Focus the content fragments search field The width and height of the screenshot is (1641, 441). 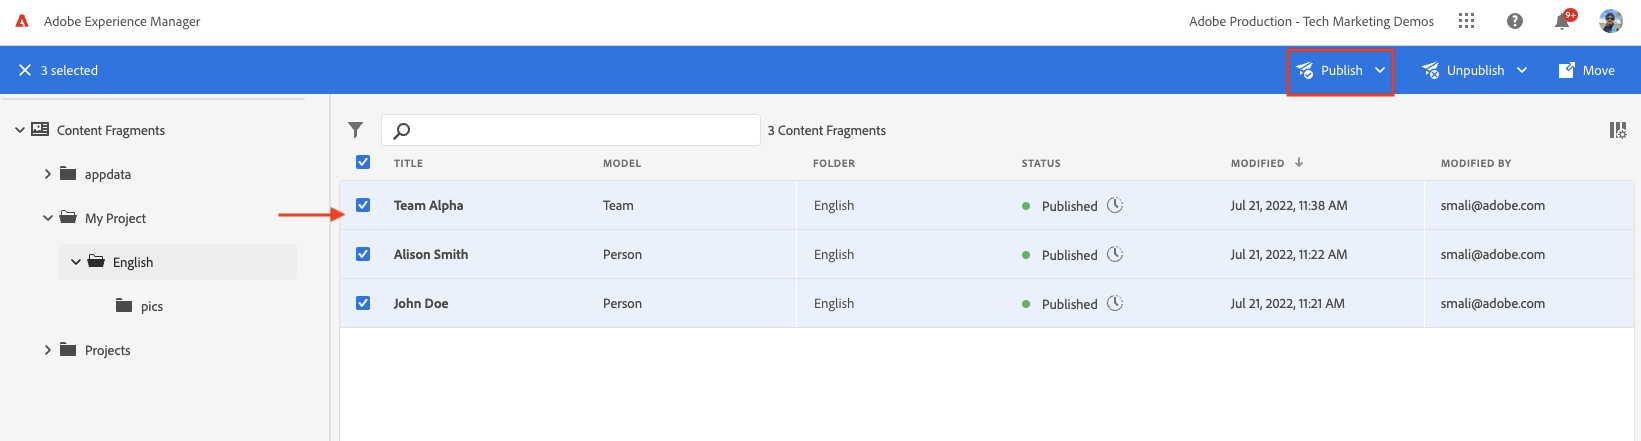(x=571, y=130)
